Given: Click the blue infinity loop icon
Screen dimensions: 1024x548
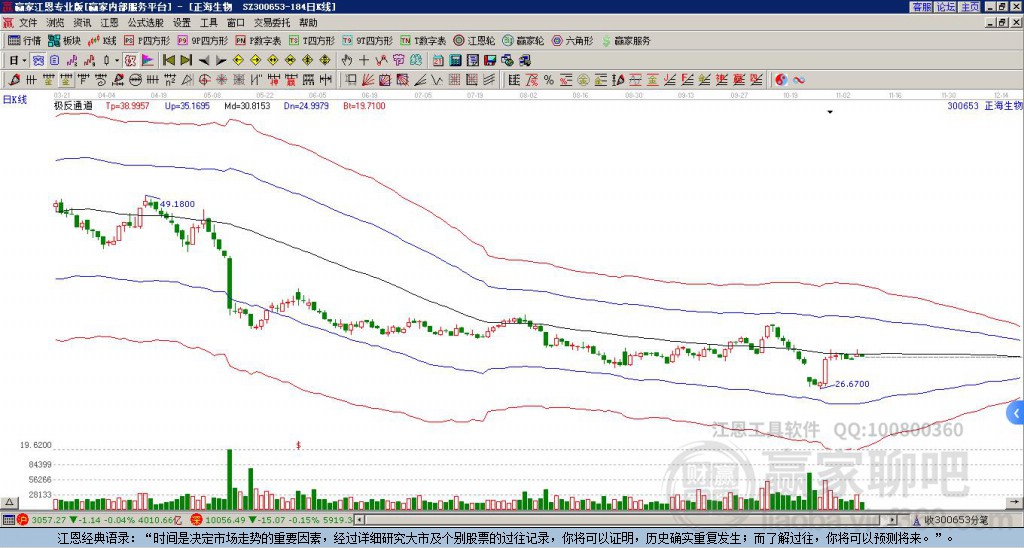Looking at the screenshot, I should [799, 80].
